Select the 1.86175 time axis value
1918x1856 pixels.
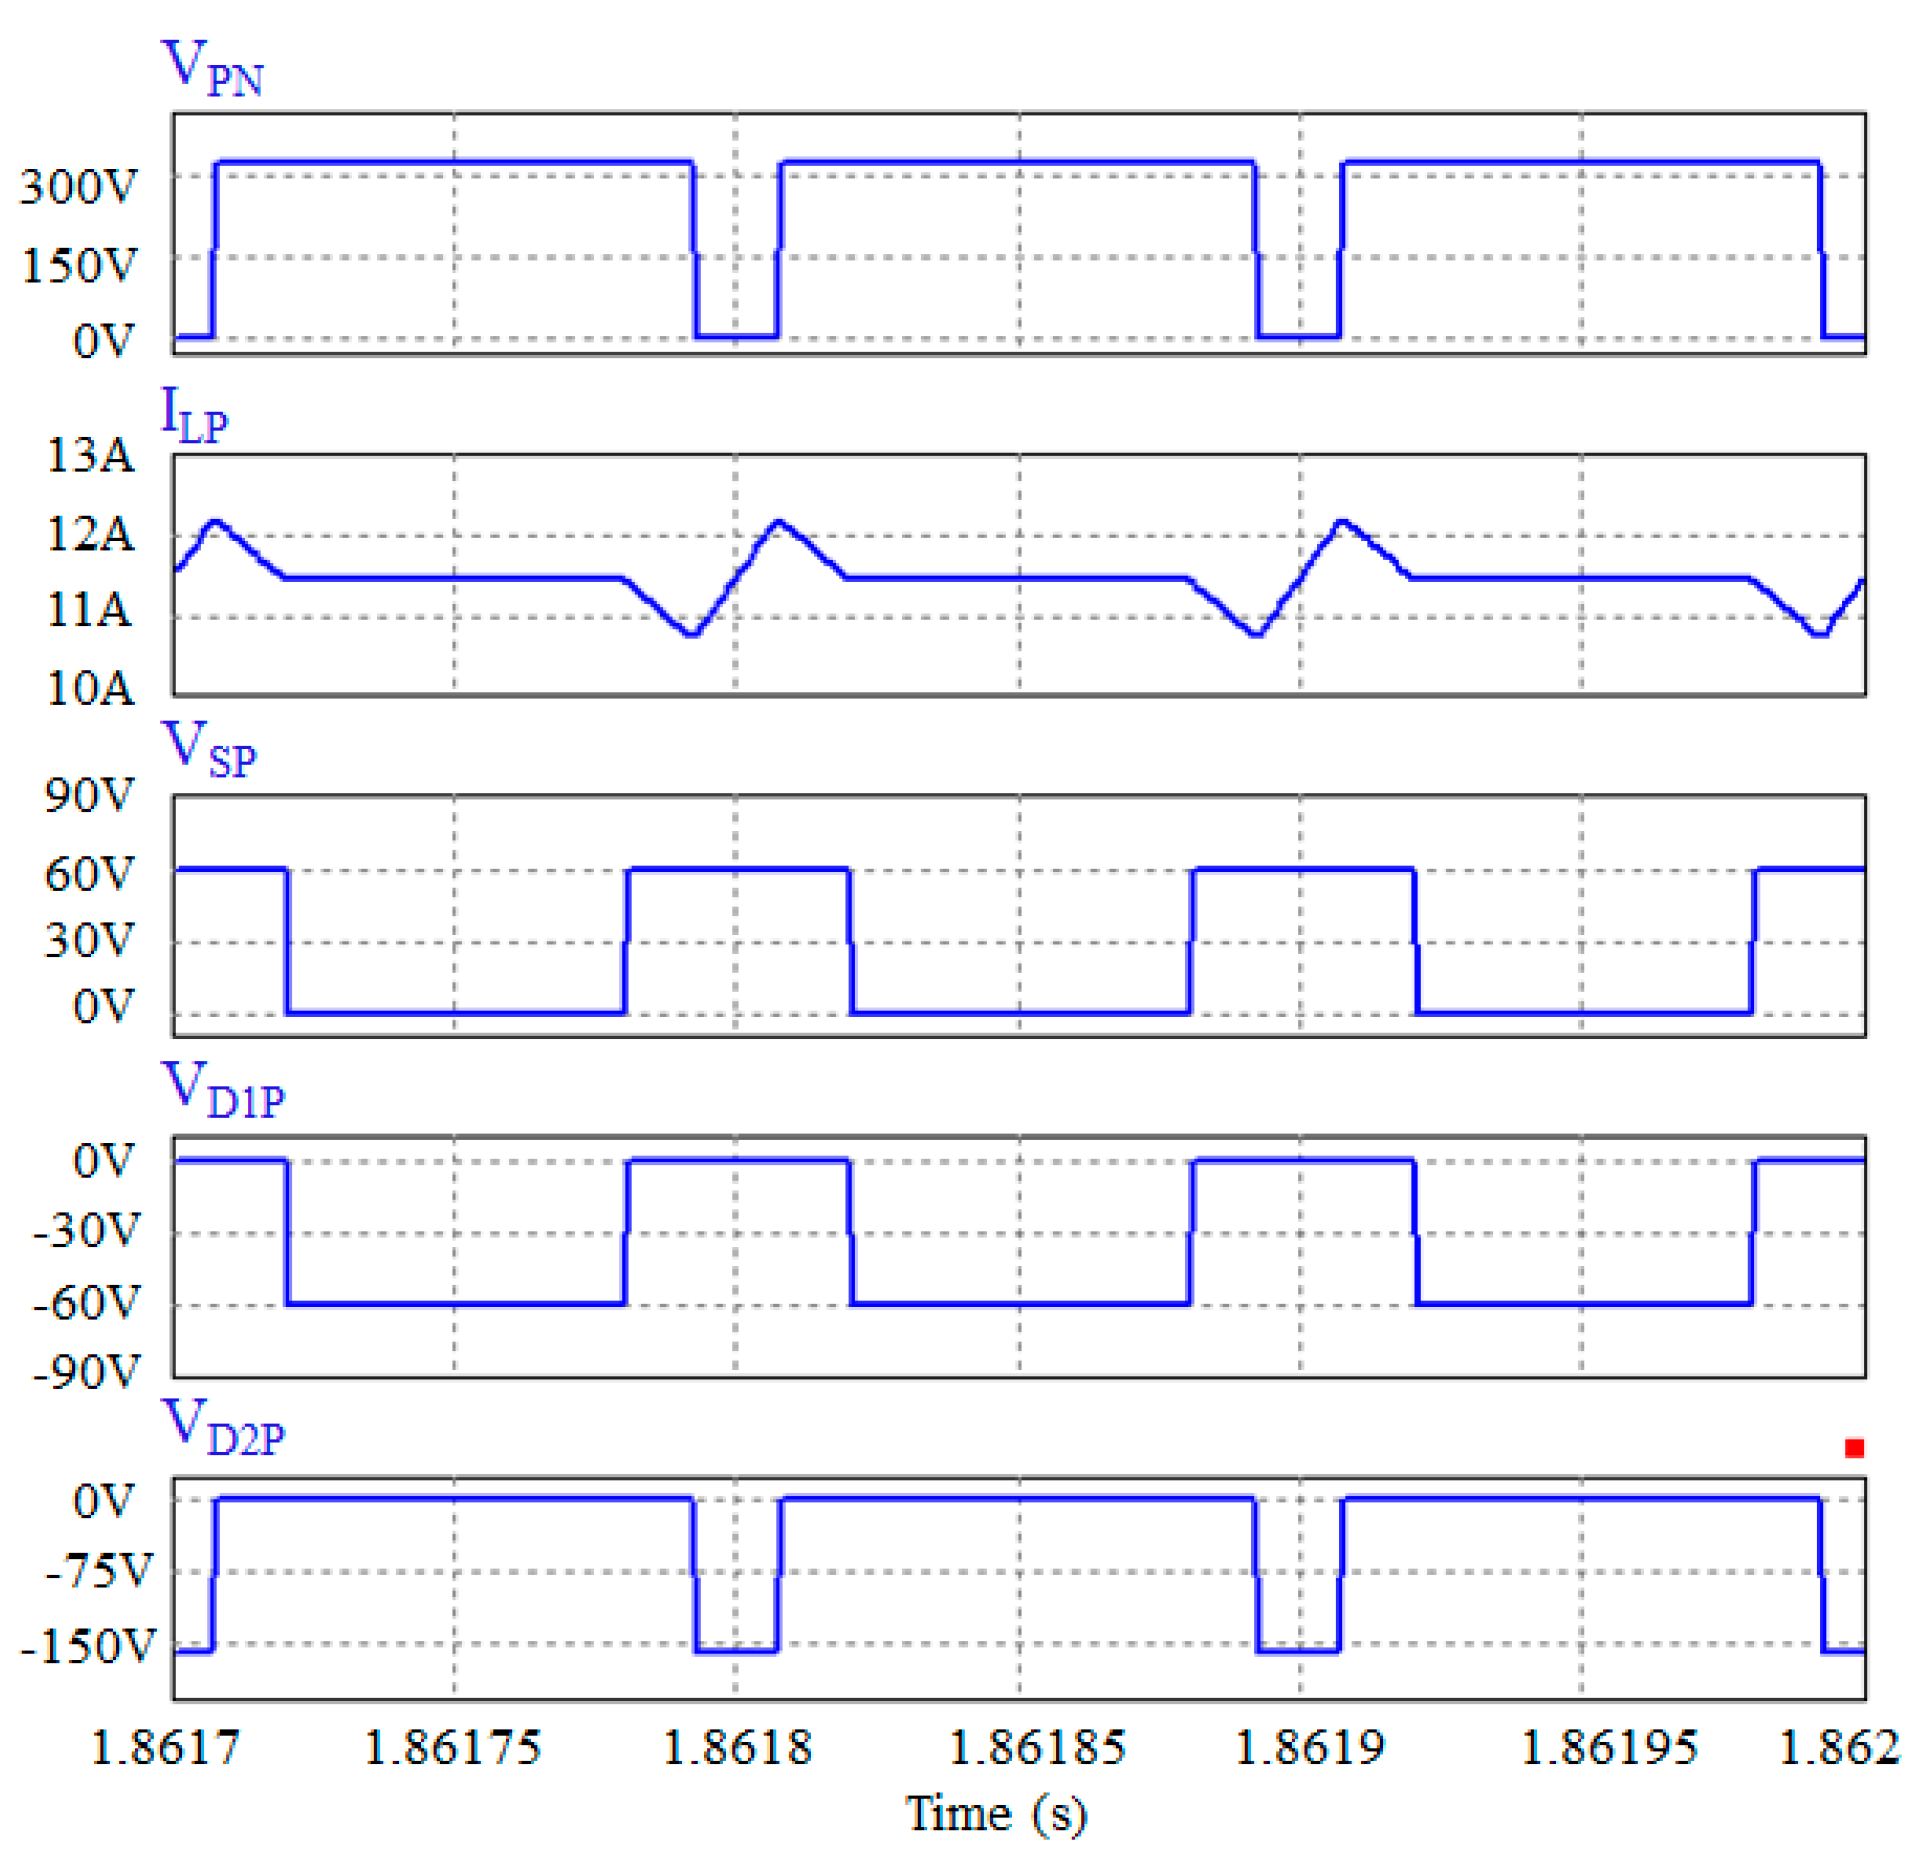point(453,1749)
